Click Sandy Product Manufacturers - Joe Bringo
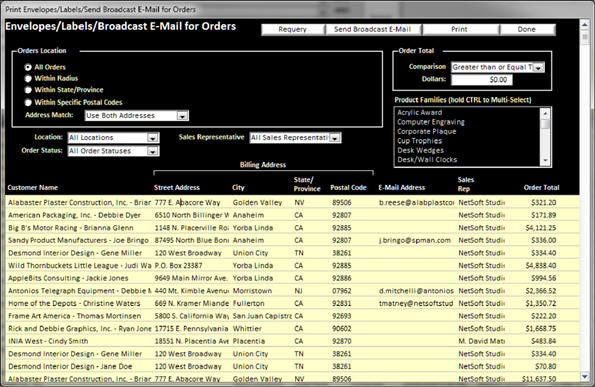Screen dimensions: 595x387 (78, 240)
